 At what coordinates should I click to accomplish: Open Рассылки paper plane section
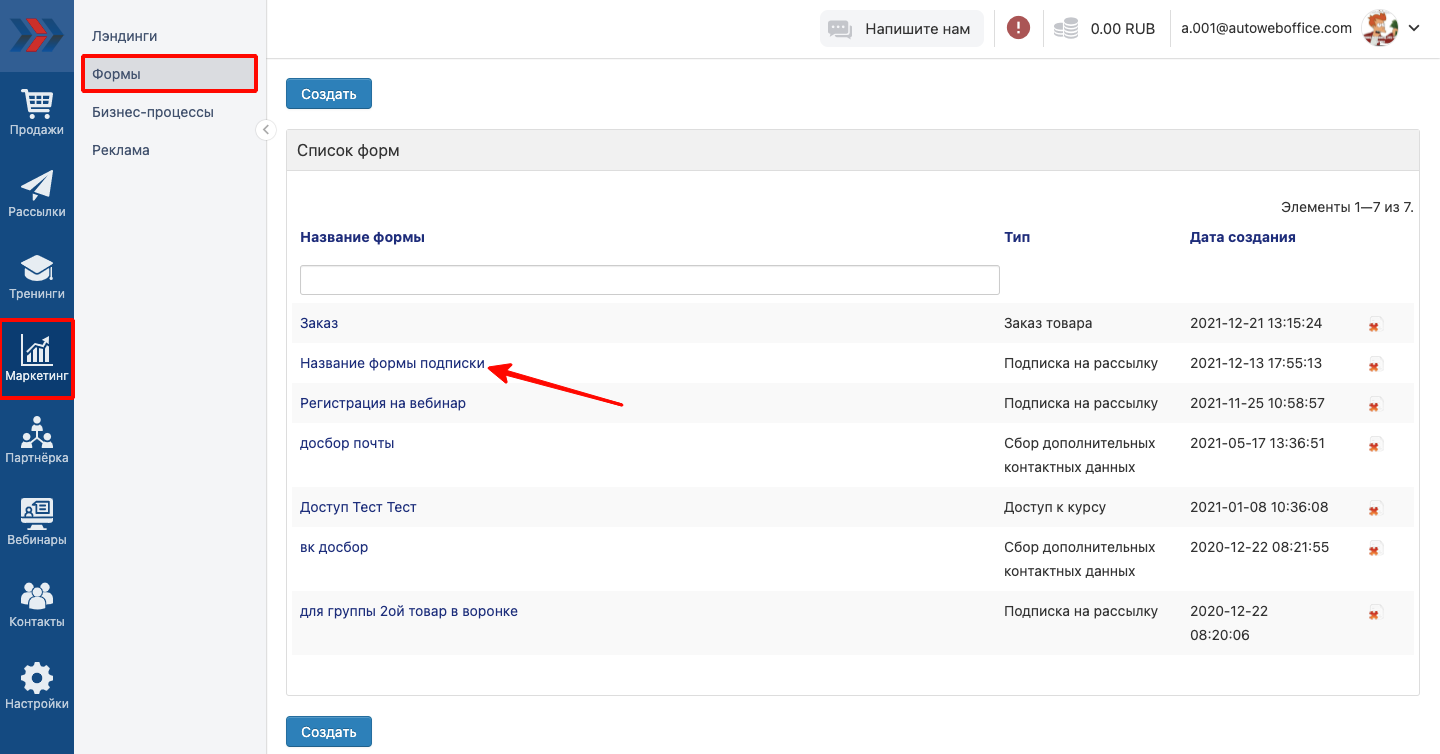tap(37, 194)
